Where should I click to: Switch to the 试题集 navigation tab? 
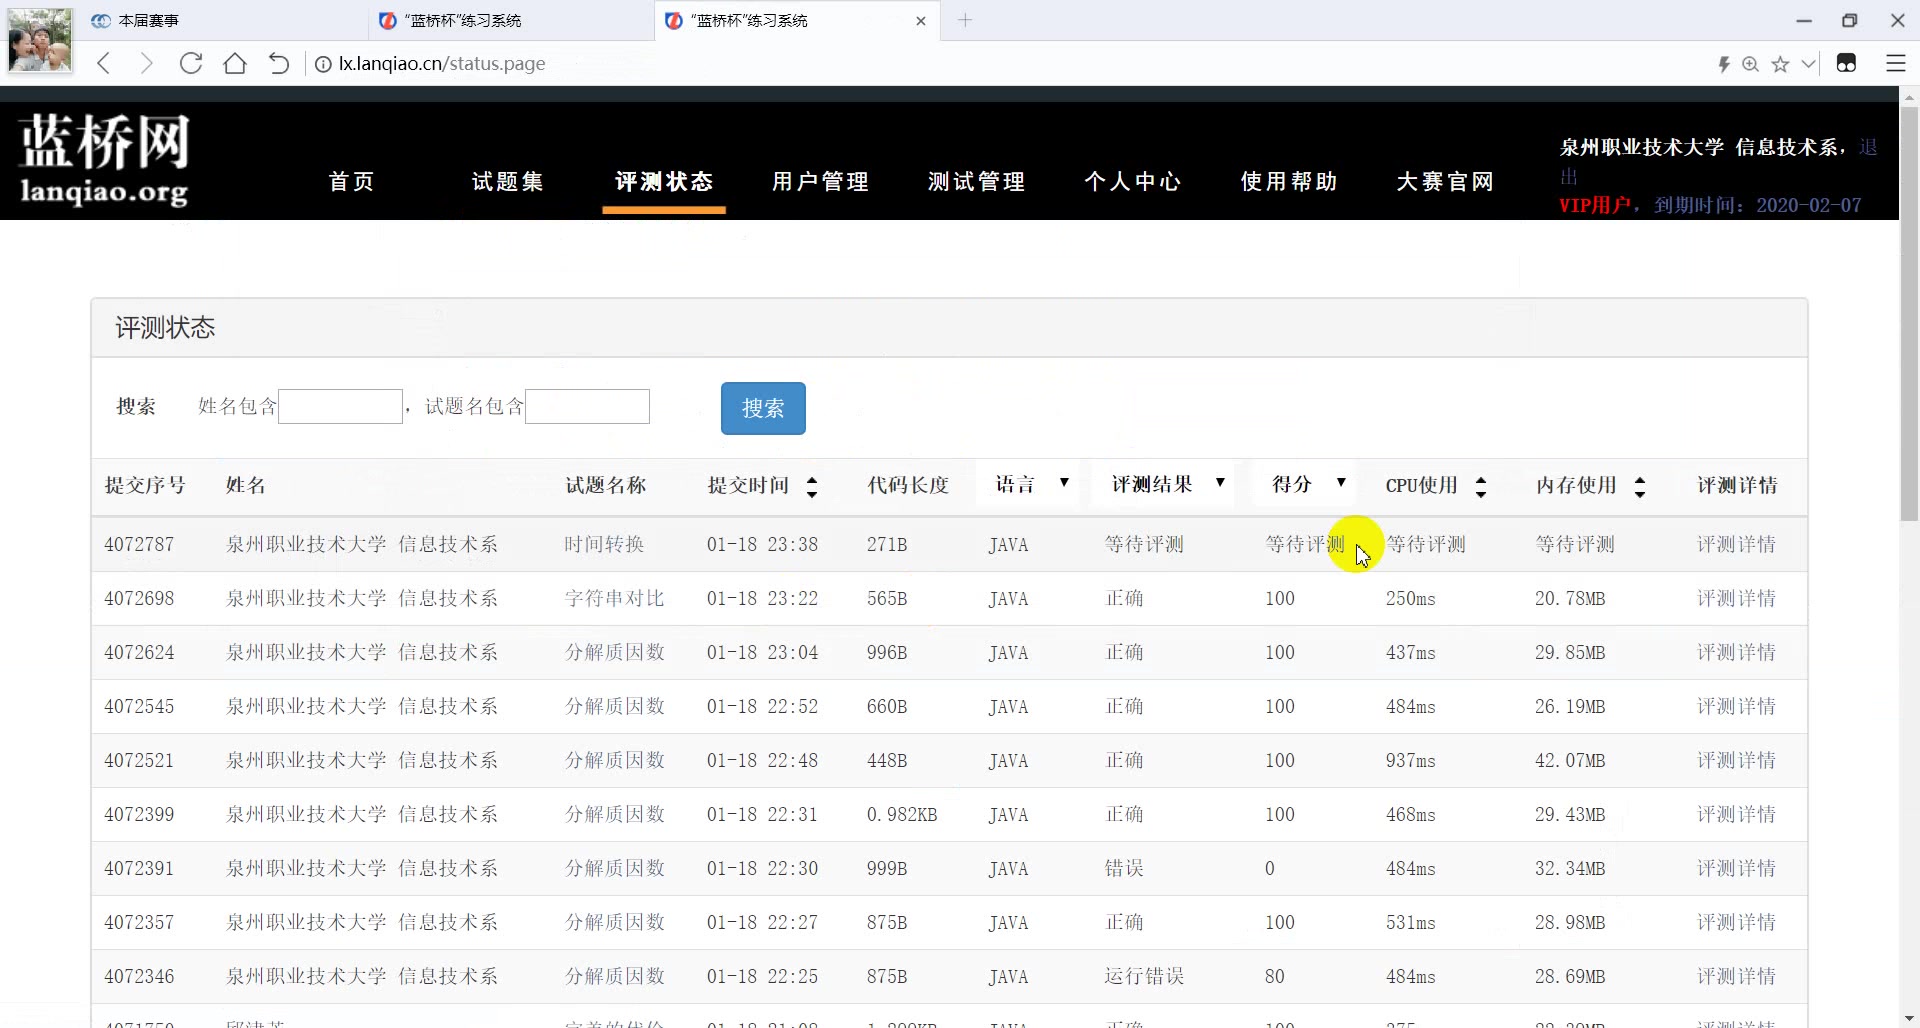507,182
